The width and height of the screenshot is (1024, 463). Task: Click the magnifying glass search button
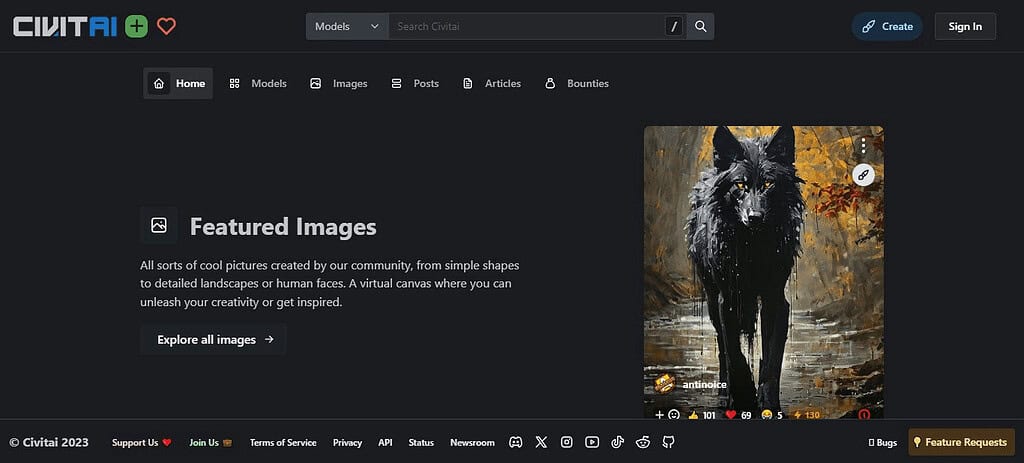[701, 26]
